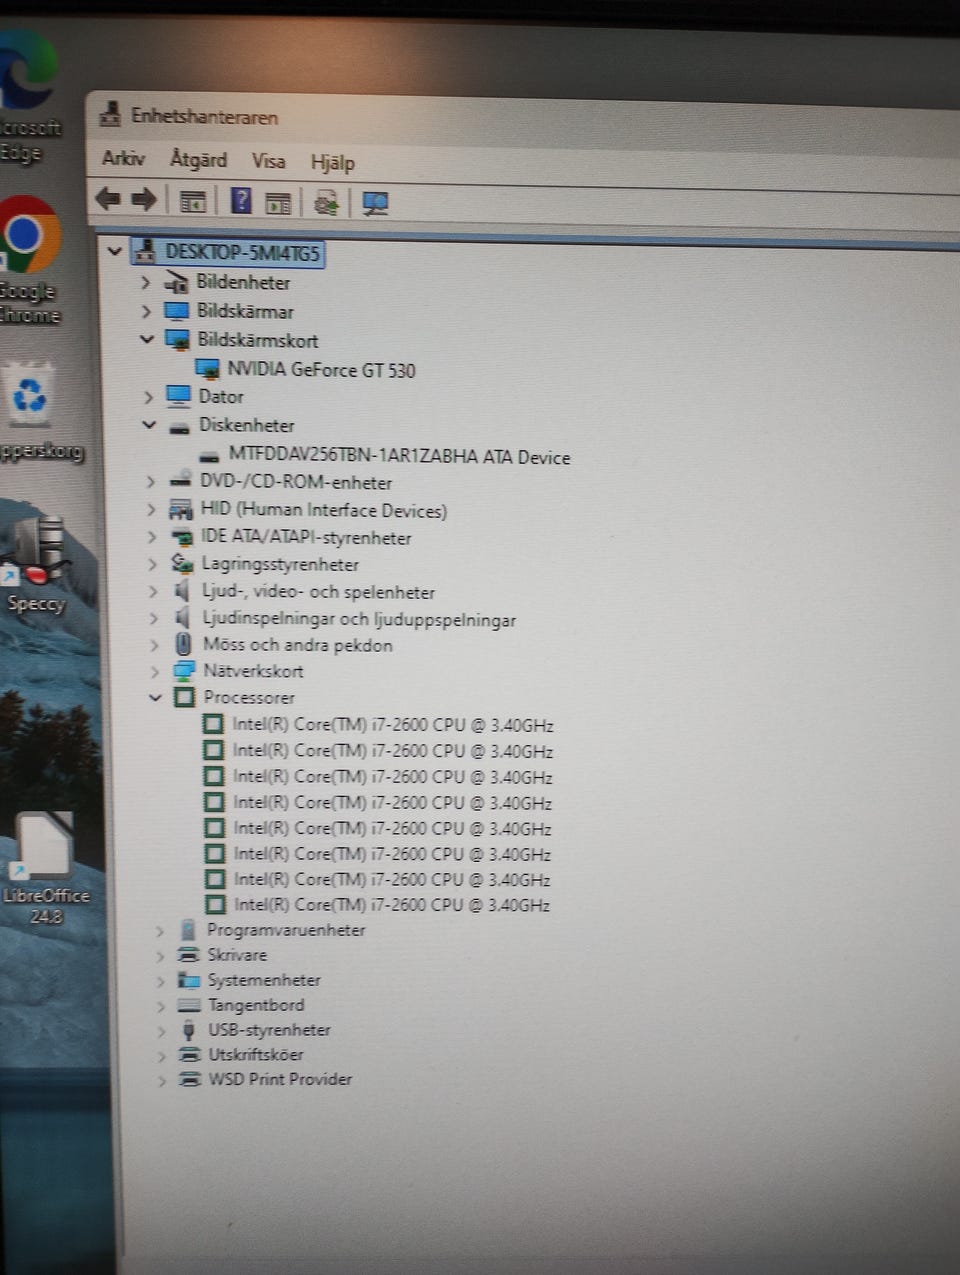
Task: Collapse the Diskenheter category
Action: 149,425
